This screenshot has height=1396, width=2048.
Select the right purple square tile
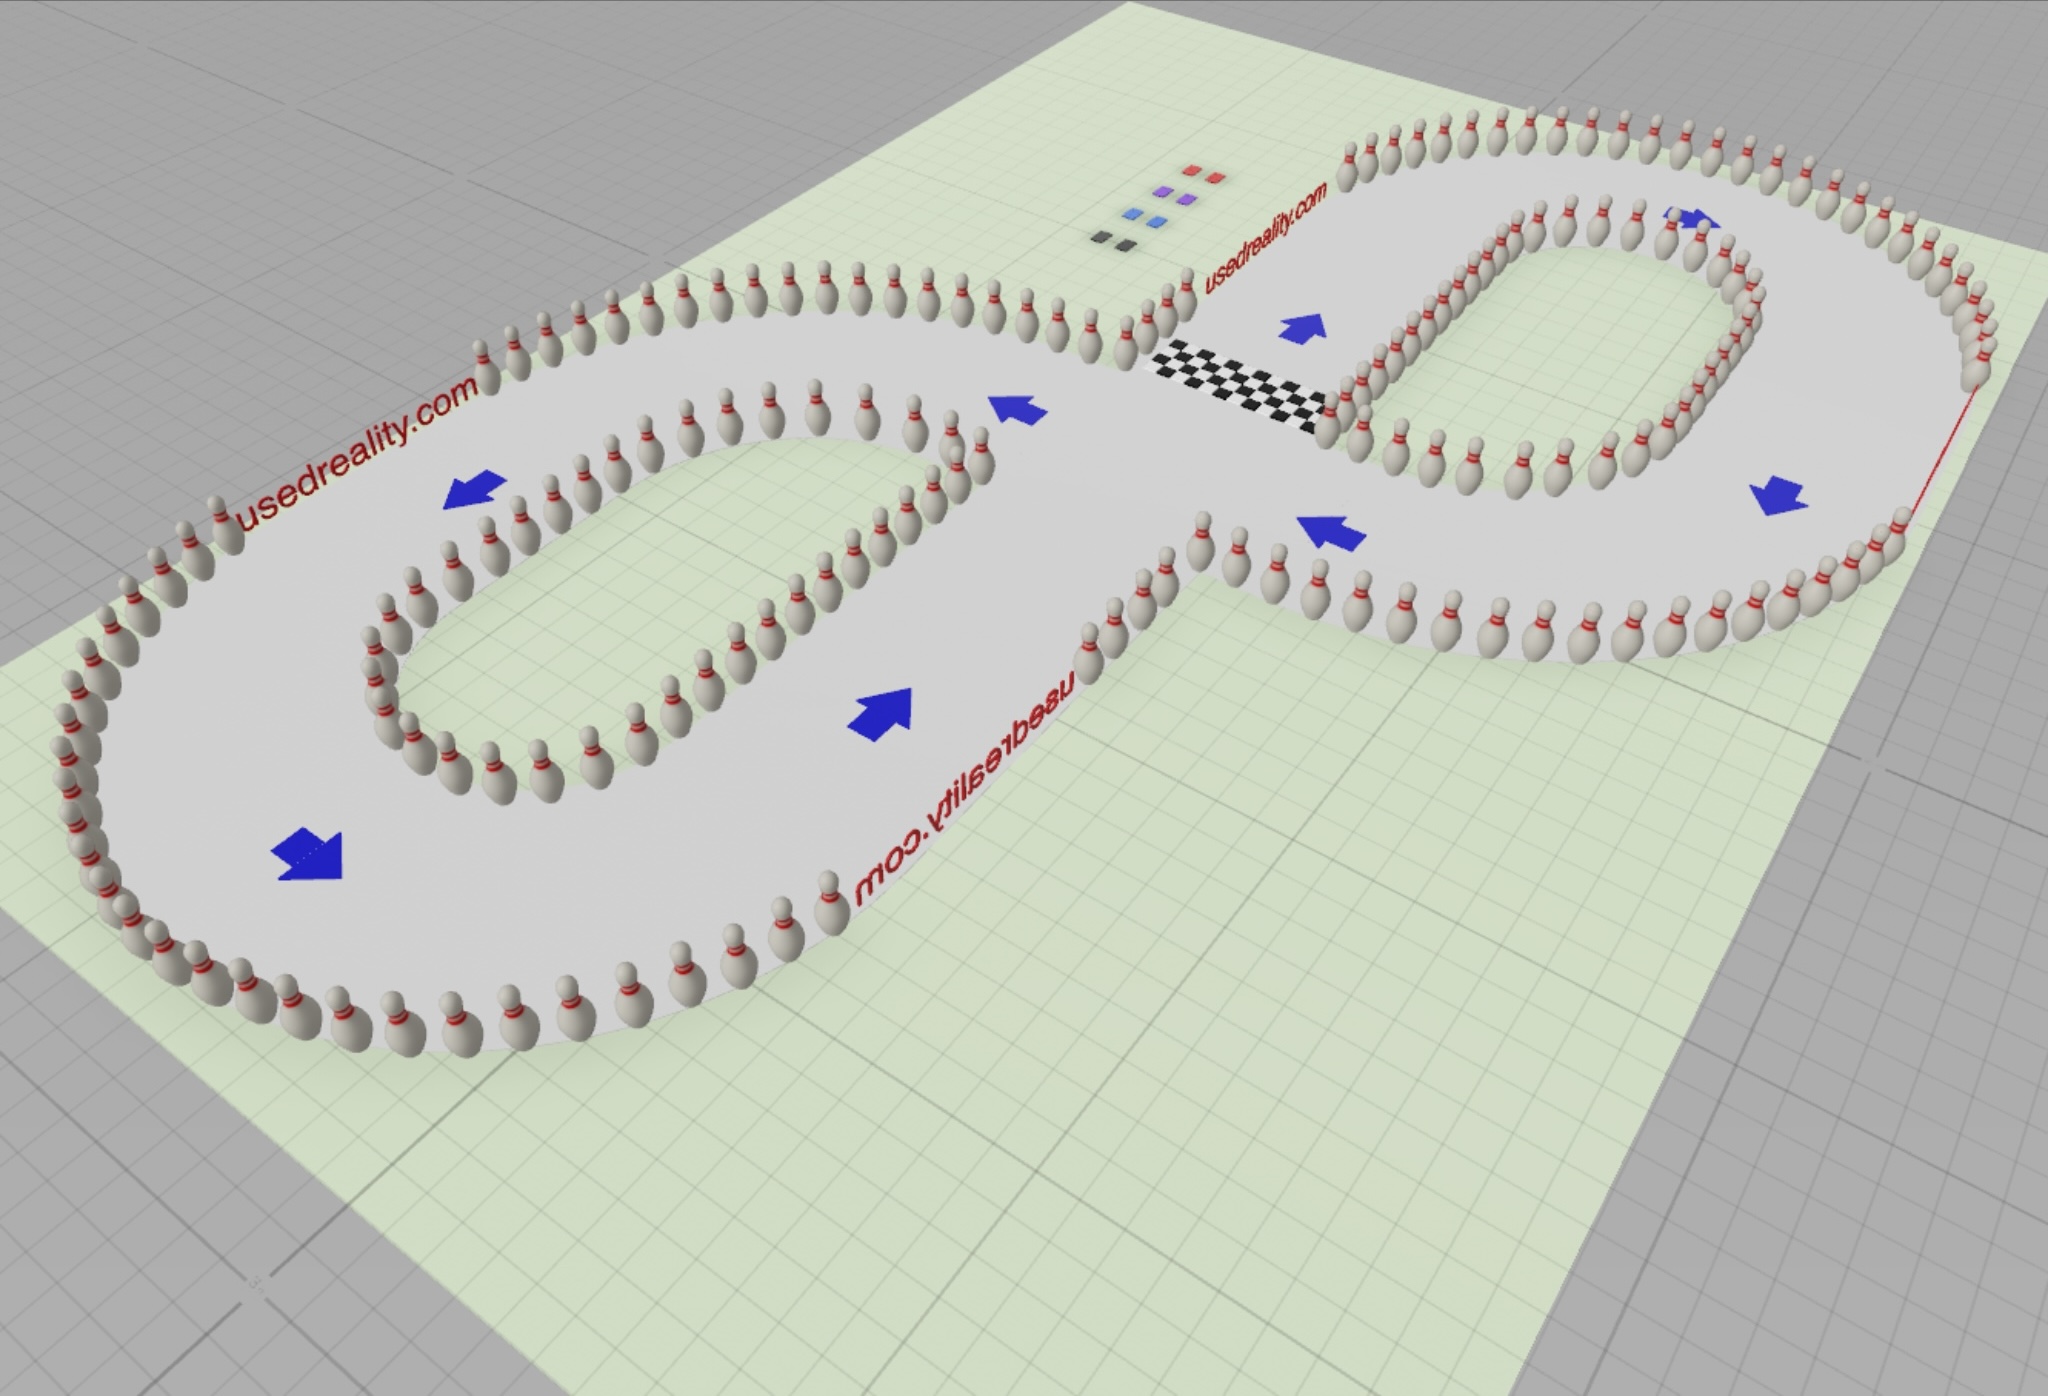(1186, 200)
